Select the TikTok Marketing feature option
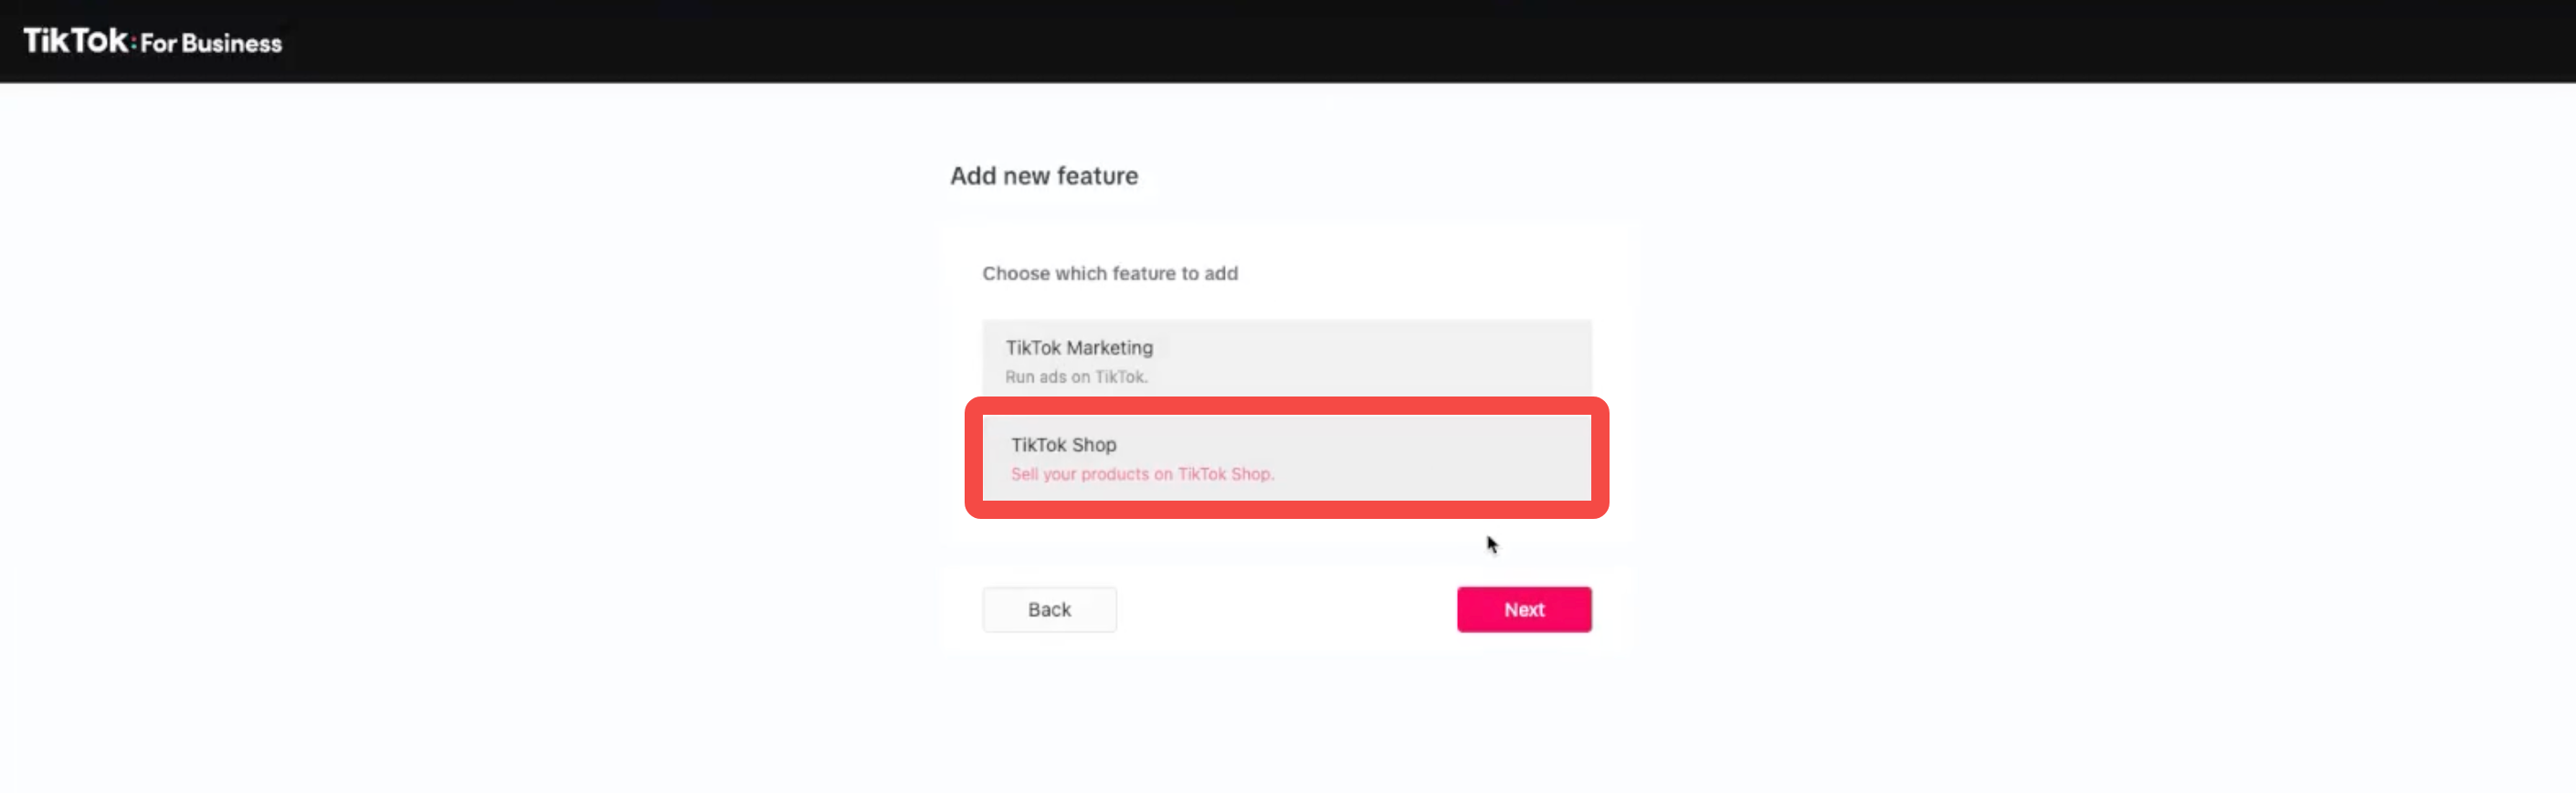Image resolution: width=2576 pixels, height=793 pixels. 1286,359
